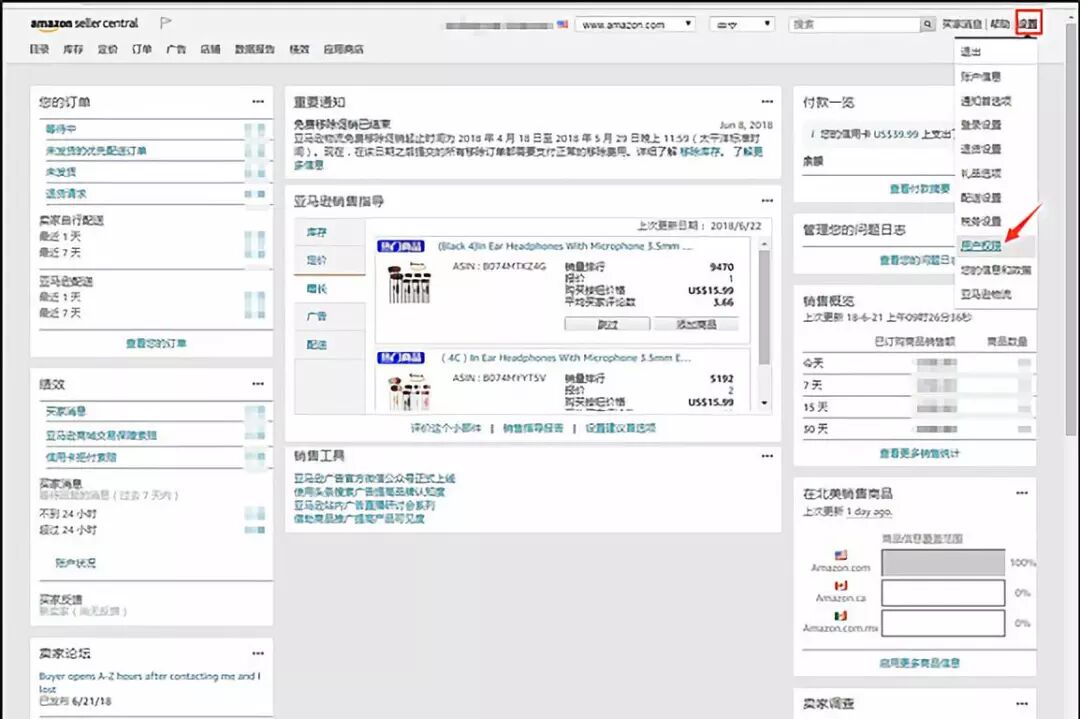Click the flag icon beside the Seller Central logo
1080x719 pixels.
[x=165, y=23]
